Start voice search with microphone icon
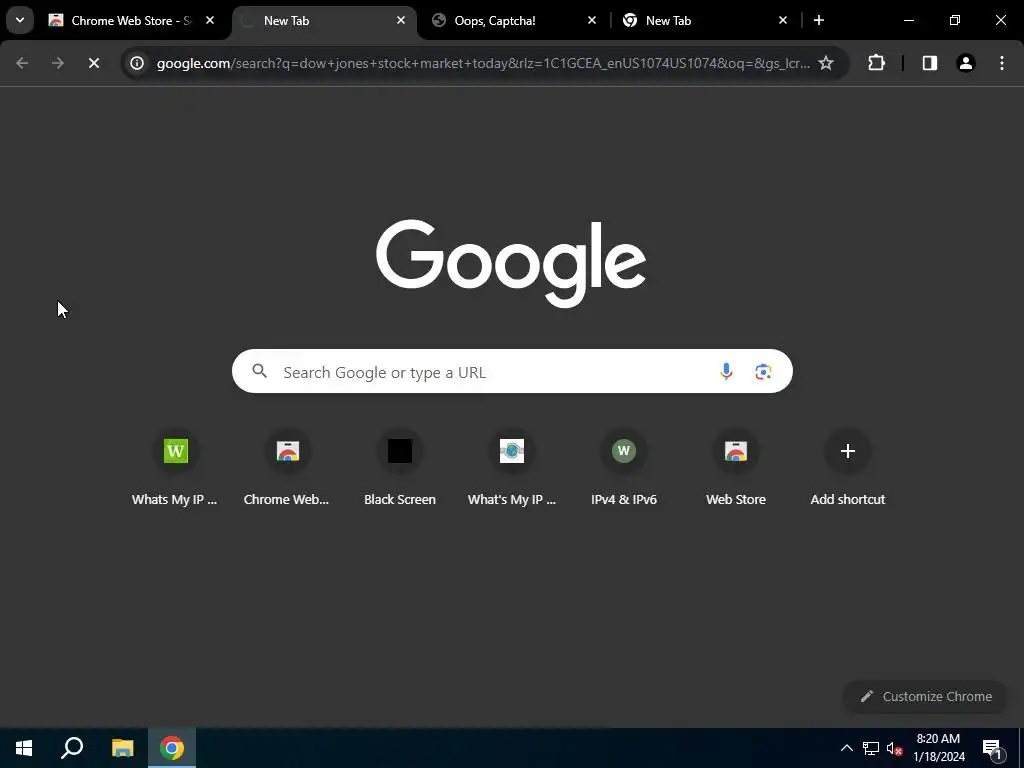1024x768 pixels. click(x=726, y=371)
